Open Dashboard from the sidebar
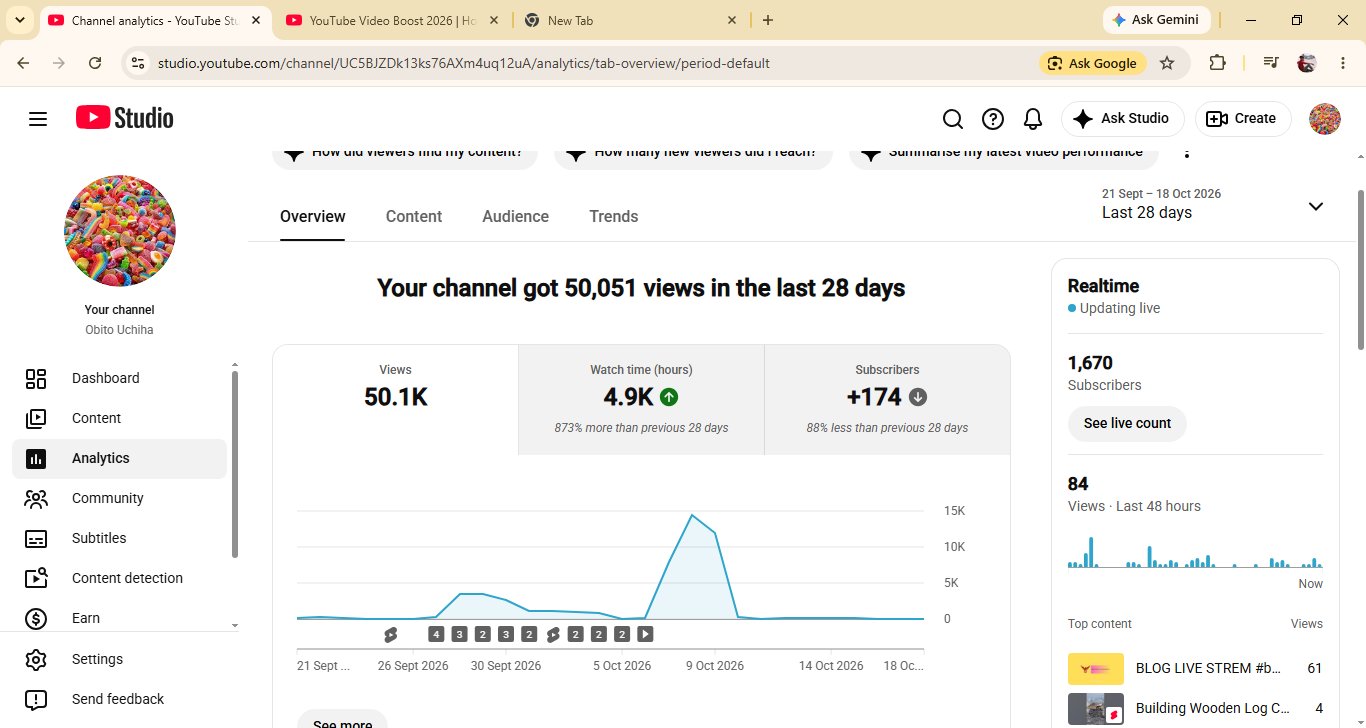1366x728 pixels. (120, 378)
